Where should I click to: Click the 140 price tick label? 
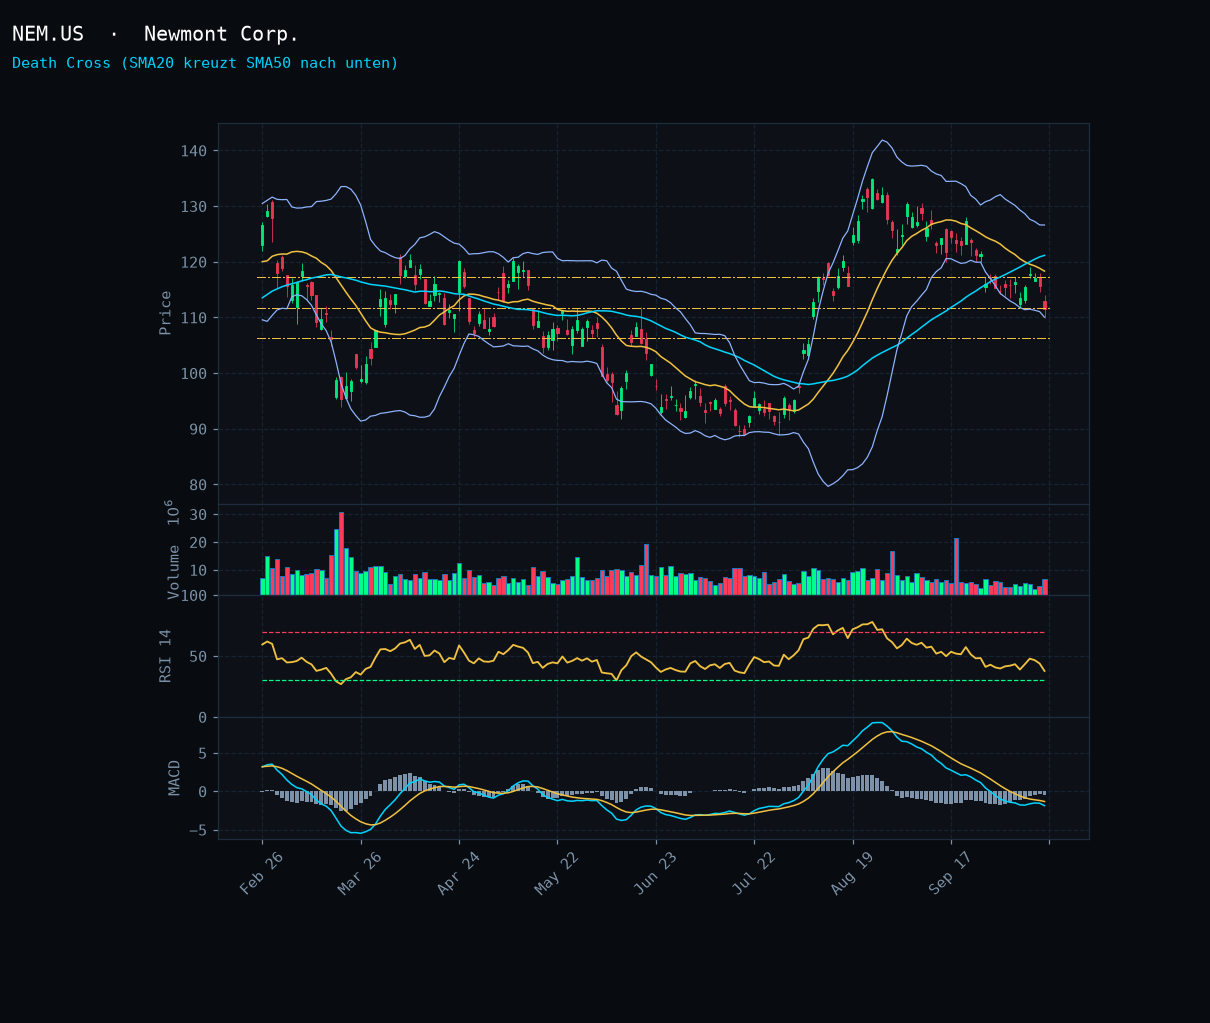click(x=194, y=151)
